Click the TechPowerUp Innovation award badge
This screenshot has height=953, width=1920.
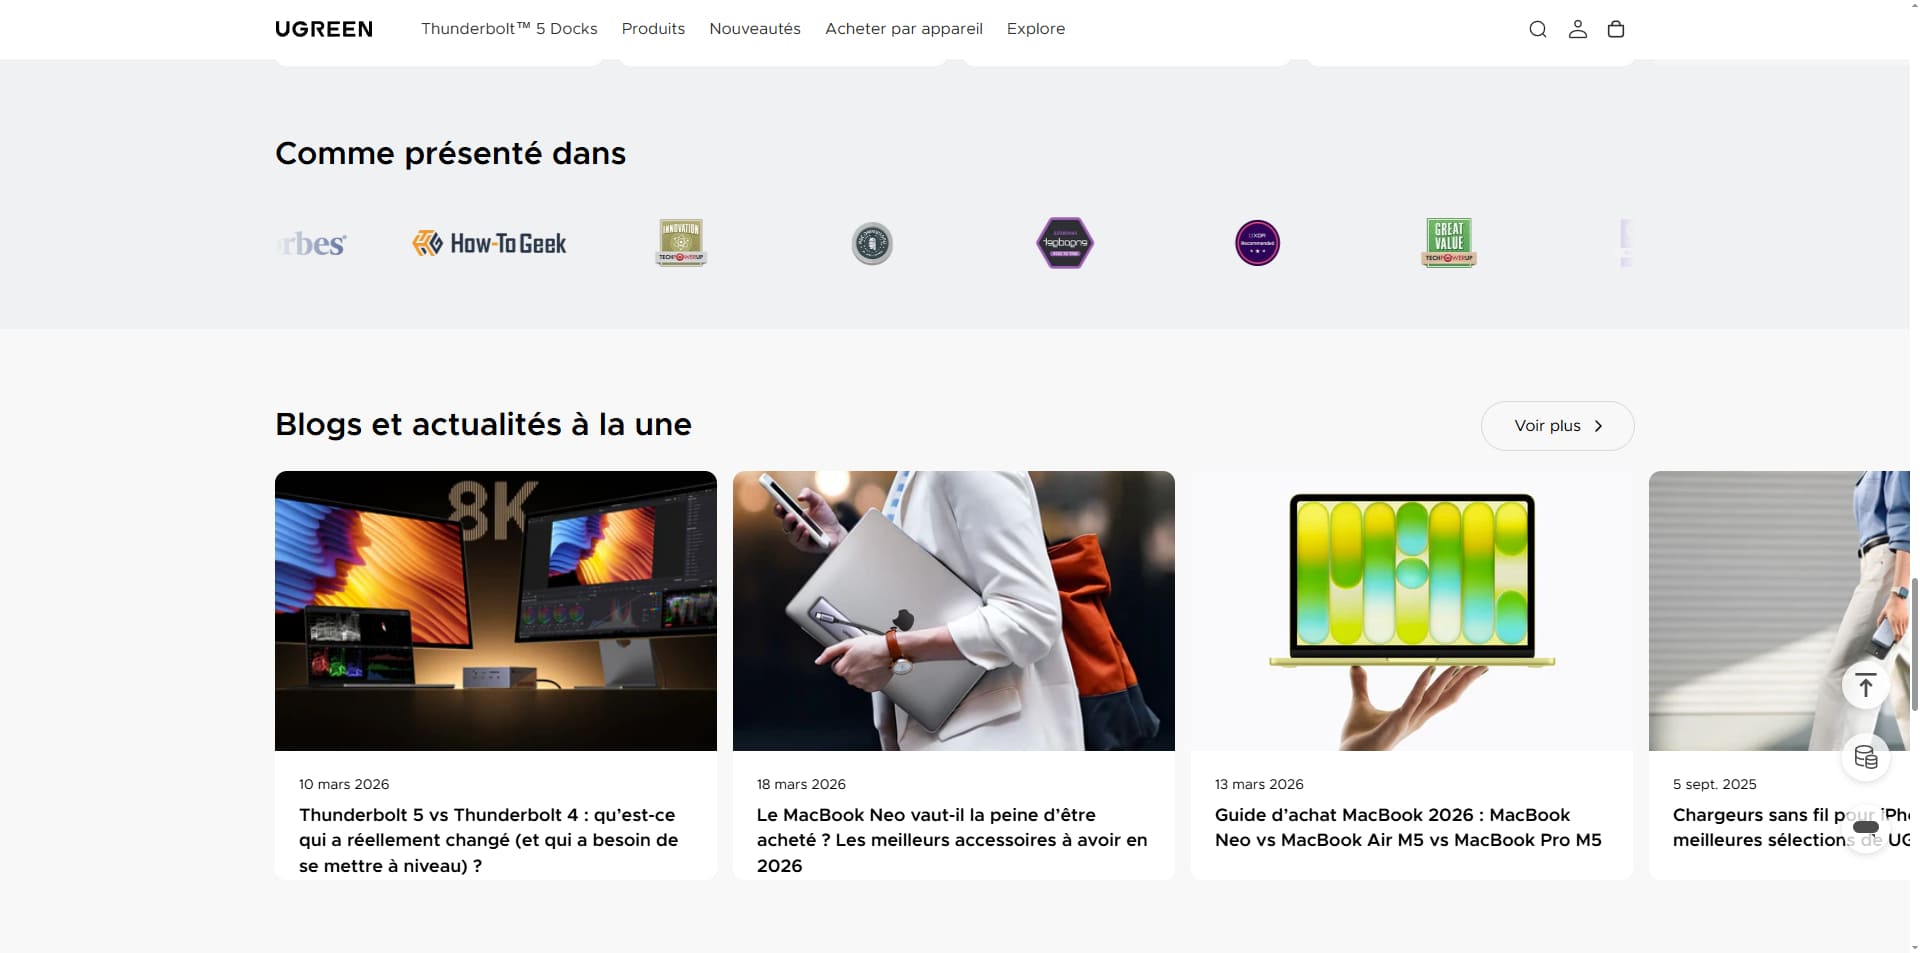click(680, 243)
